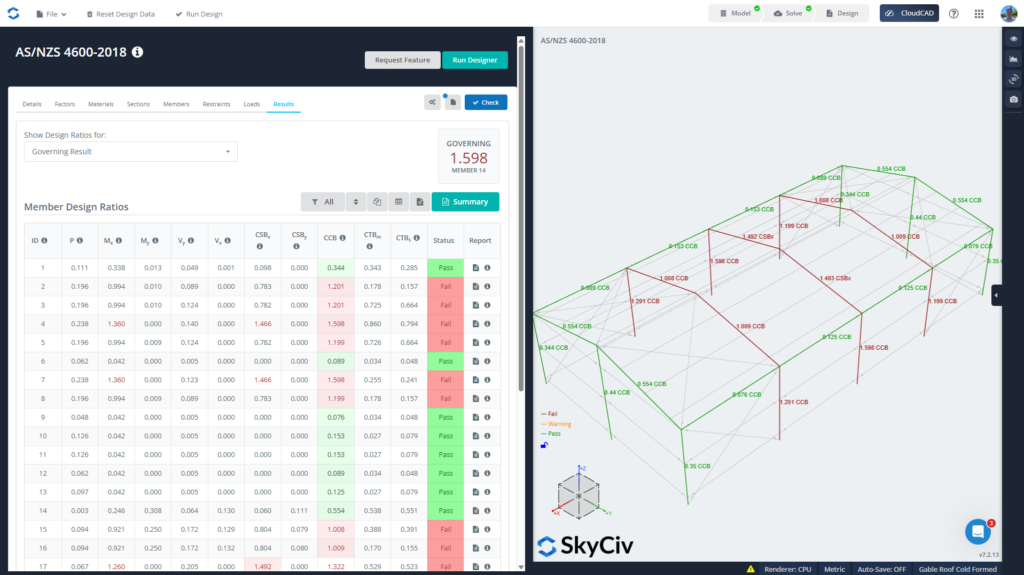This screenshot has width=1024, height=575.
Task: Click the copy results icon
Action: (x=377, y=202)
